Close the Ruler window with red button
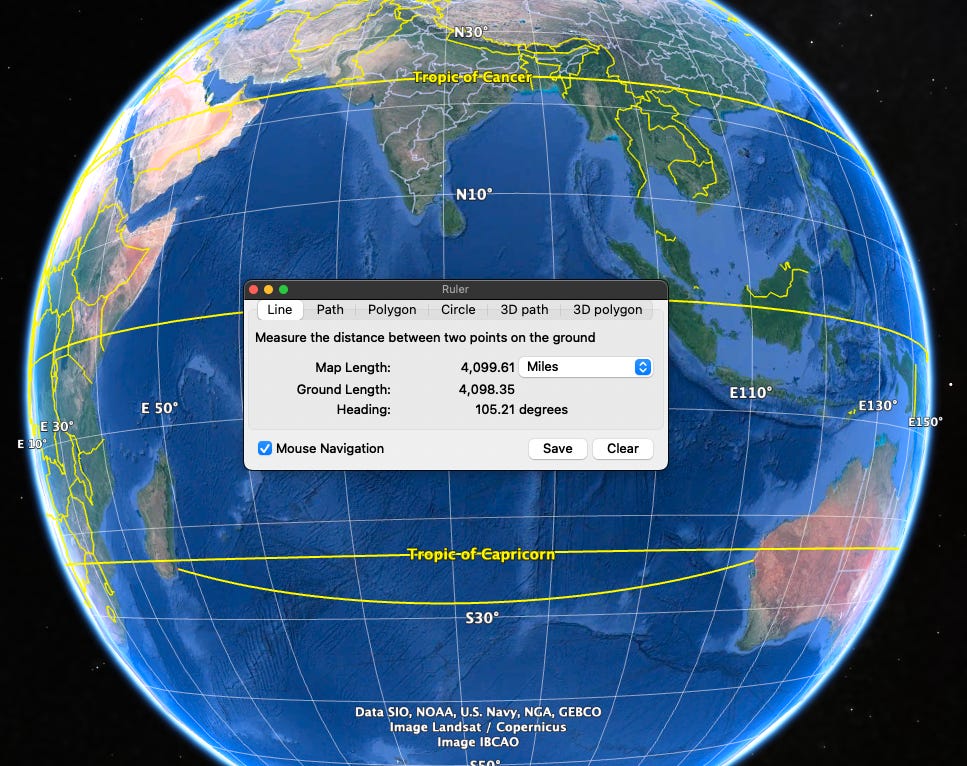 (x=253, y=289)
